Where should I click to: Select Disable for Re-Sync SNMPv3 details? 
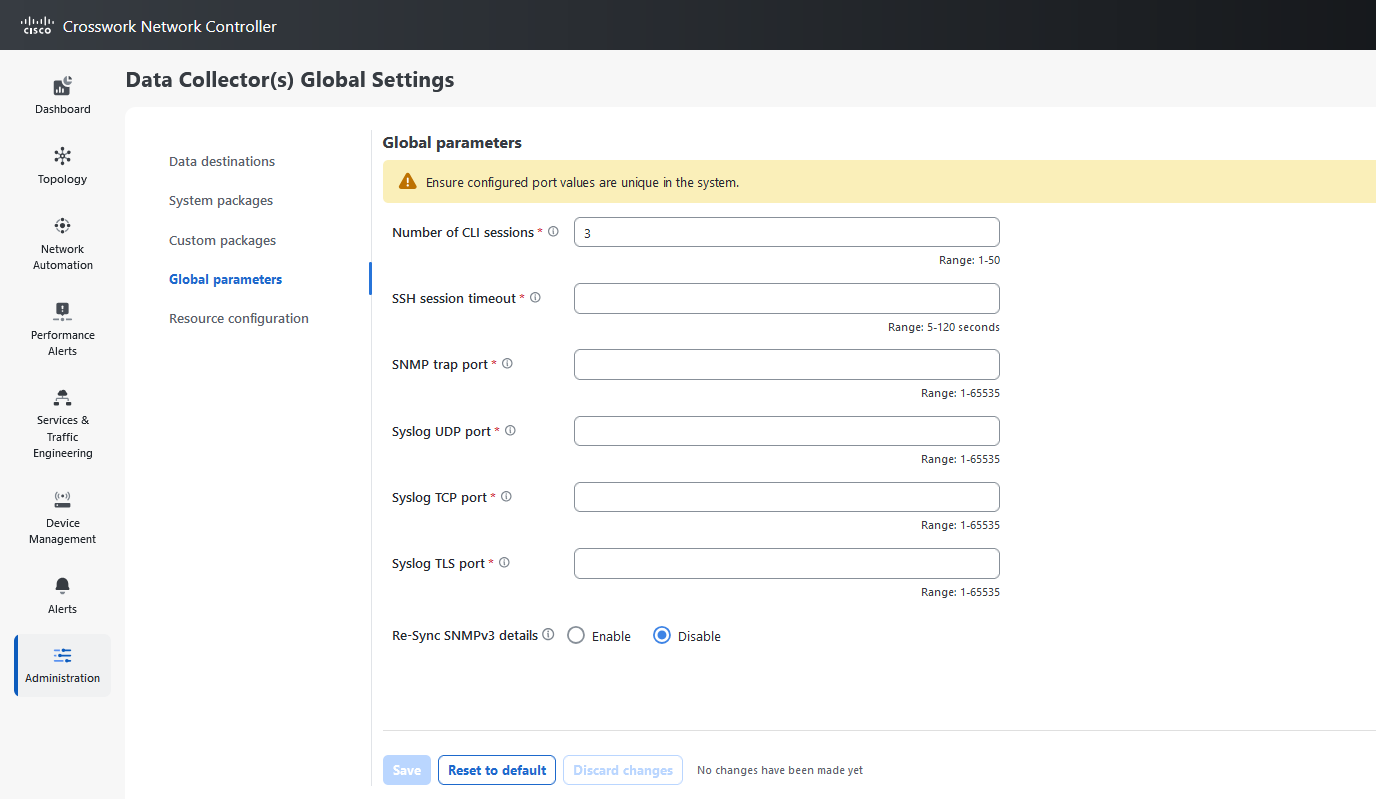pyautogui.click(x=662, y=635)
